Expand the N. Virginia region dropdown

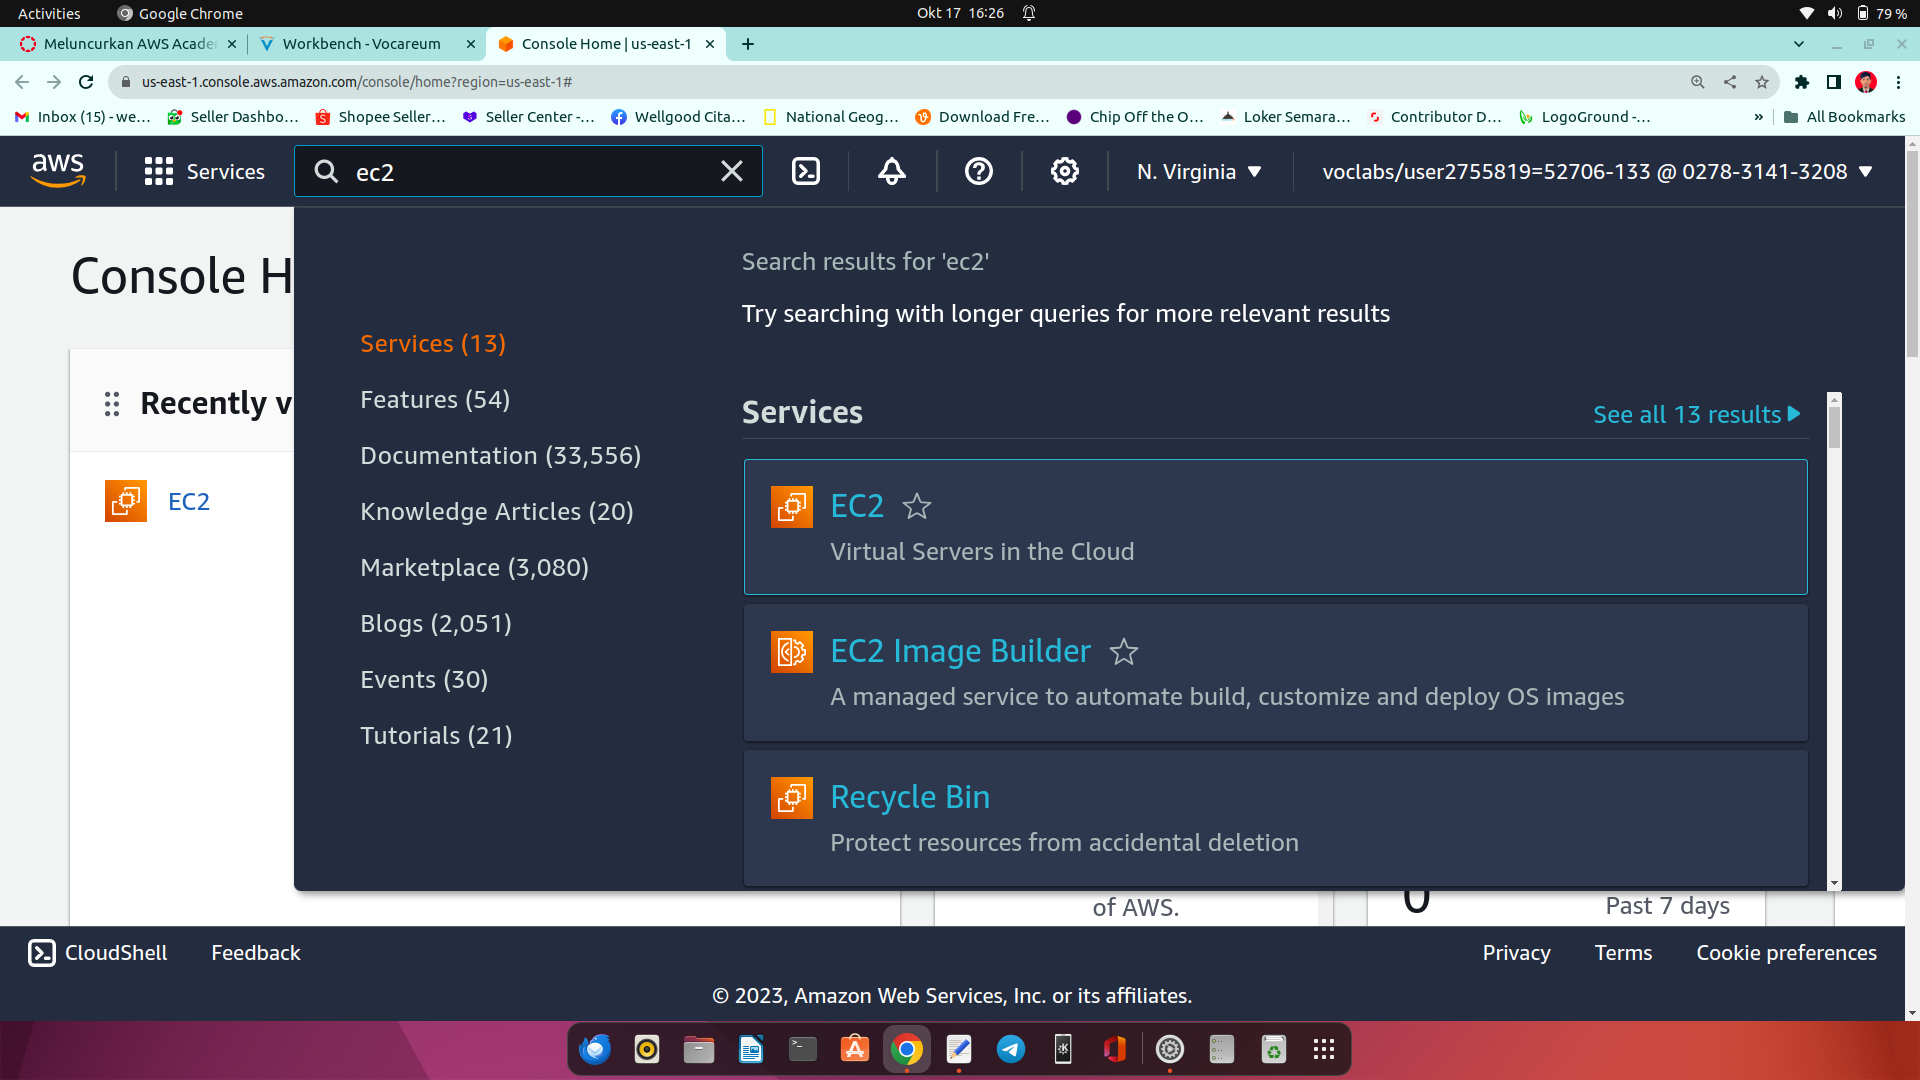(1199, 172)
